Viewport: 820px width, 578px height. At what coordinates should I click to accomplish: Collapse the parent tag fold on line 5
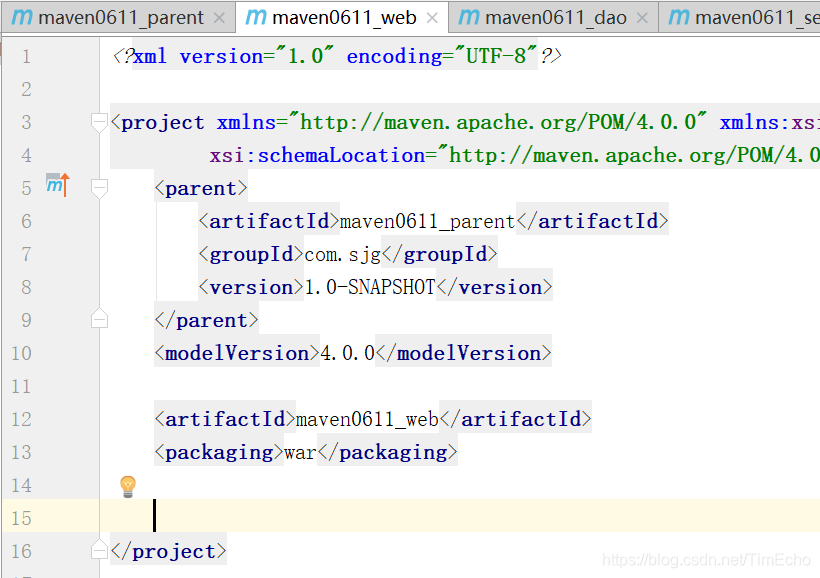click(x=99, y=188)
